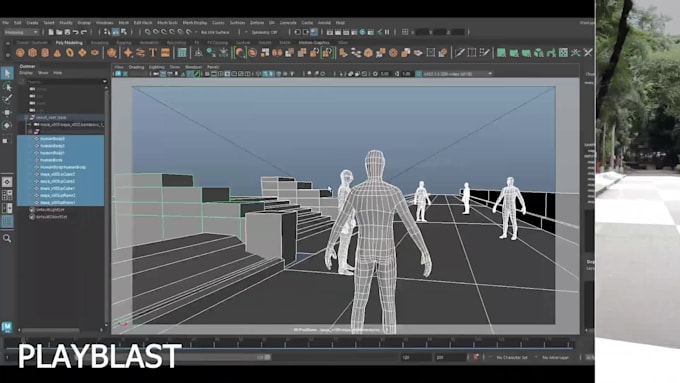Image resolution: width=680 pixels, height=383 pixels.
Task: Toggle the Symmetry Off setting
Action: [264, 32]
